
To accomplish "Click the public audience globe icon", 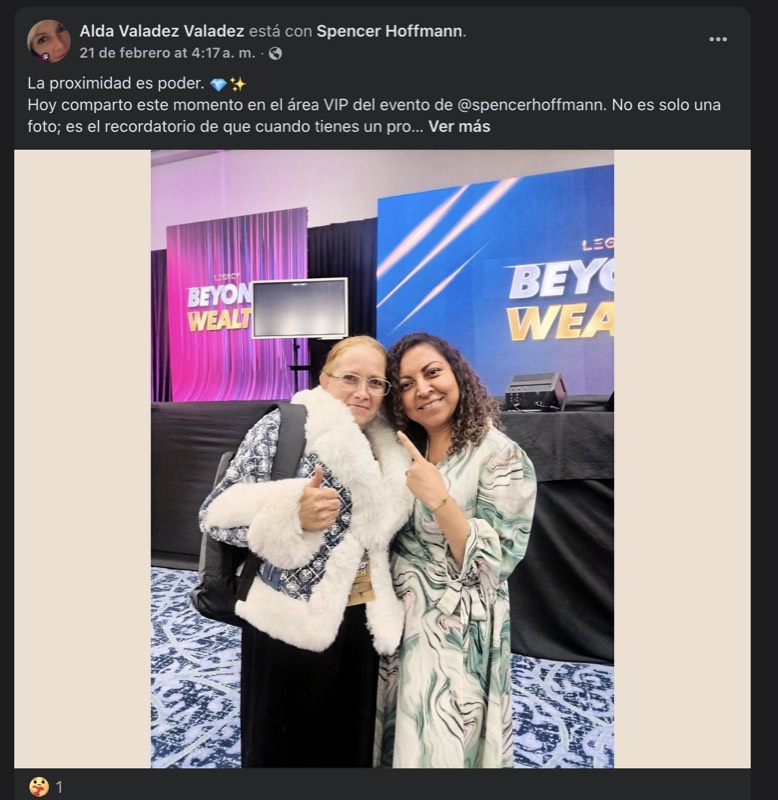I will click(275, 53).
